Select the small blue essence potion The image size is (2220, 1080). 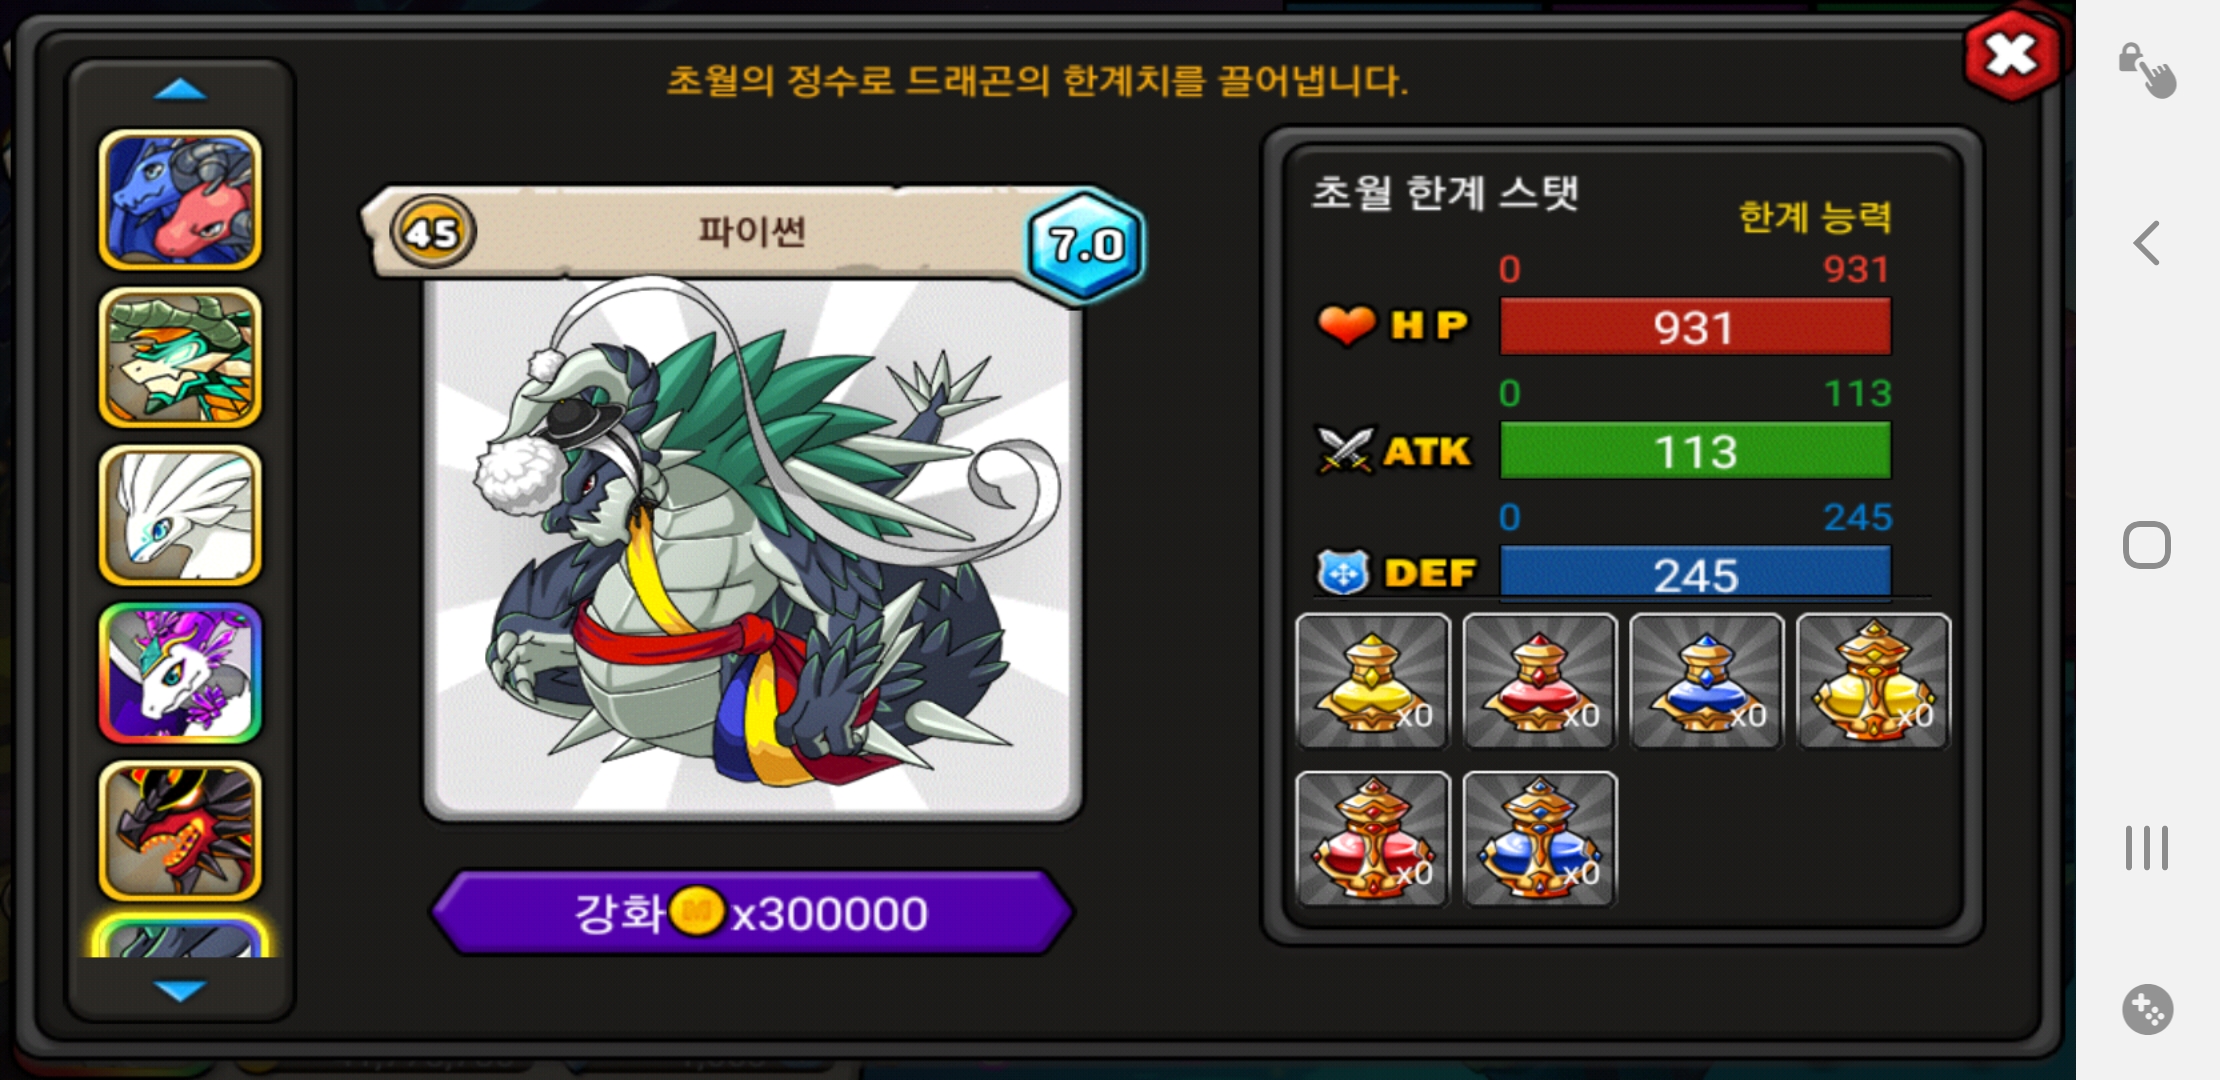coord(1706,681)
